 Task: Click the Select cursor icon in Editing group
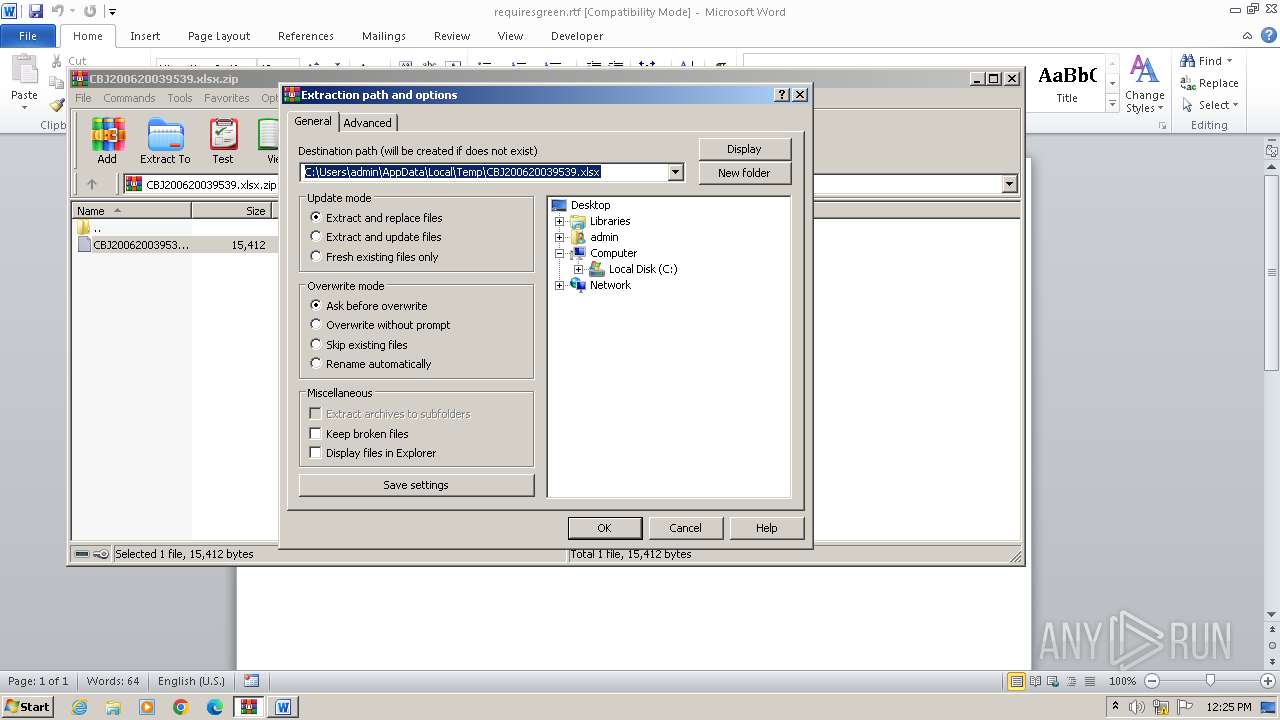coord(1188,105)
